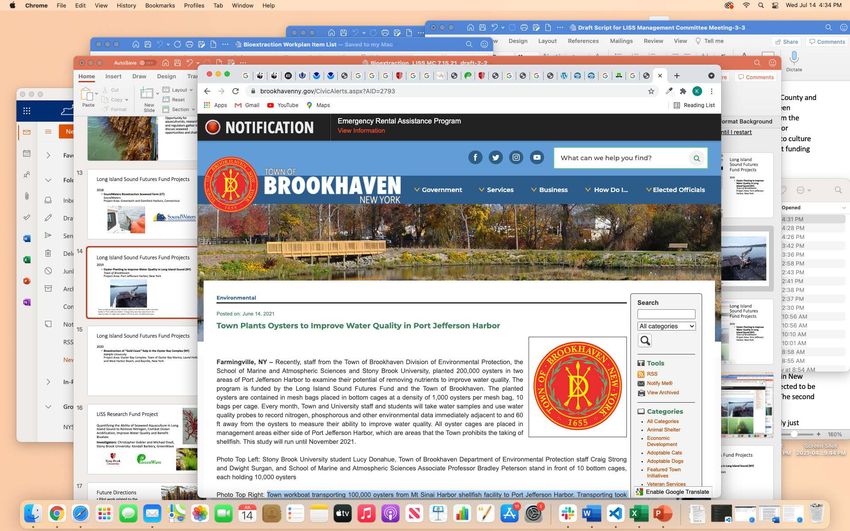Open the All categories dropdown
850x531 pixels.
pos(666,326)
